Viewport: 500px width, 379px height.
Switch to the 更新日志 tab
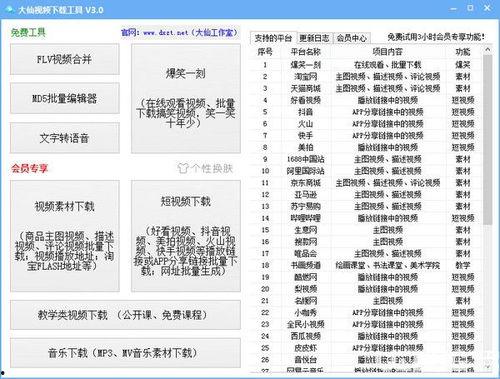point(314,38)
